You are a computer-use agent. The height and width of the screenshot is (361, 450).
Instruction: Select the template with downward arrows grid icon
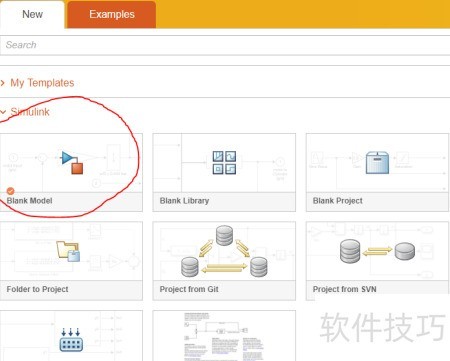(71, 340)
